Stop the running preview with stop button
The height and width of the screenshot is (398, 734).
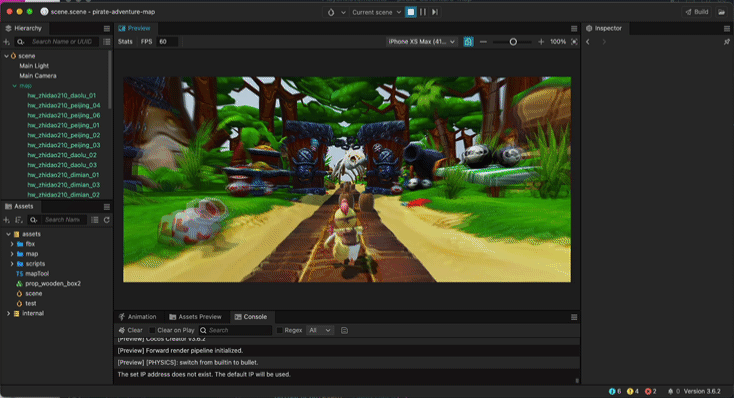(x=411, y=12)
